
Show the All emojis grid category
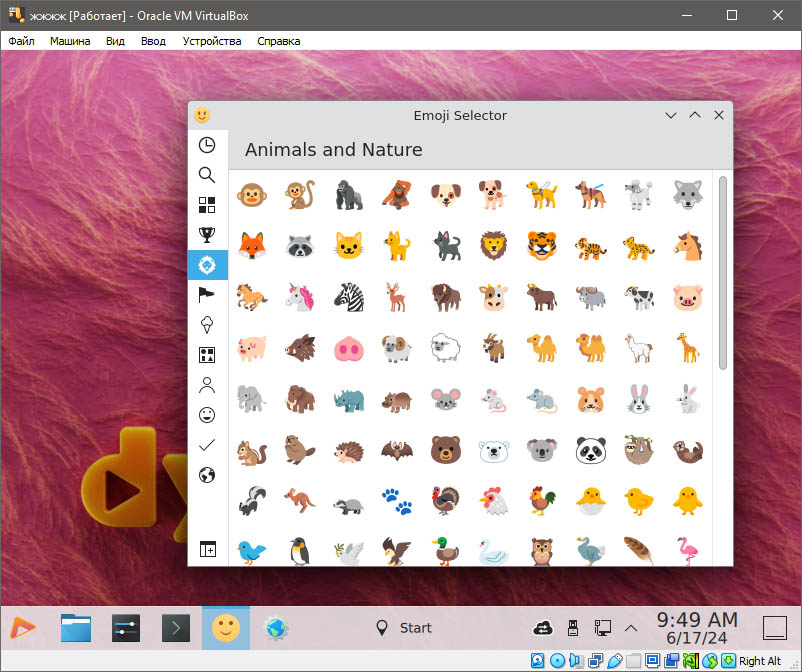tap(207, 205)
